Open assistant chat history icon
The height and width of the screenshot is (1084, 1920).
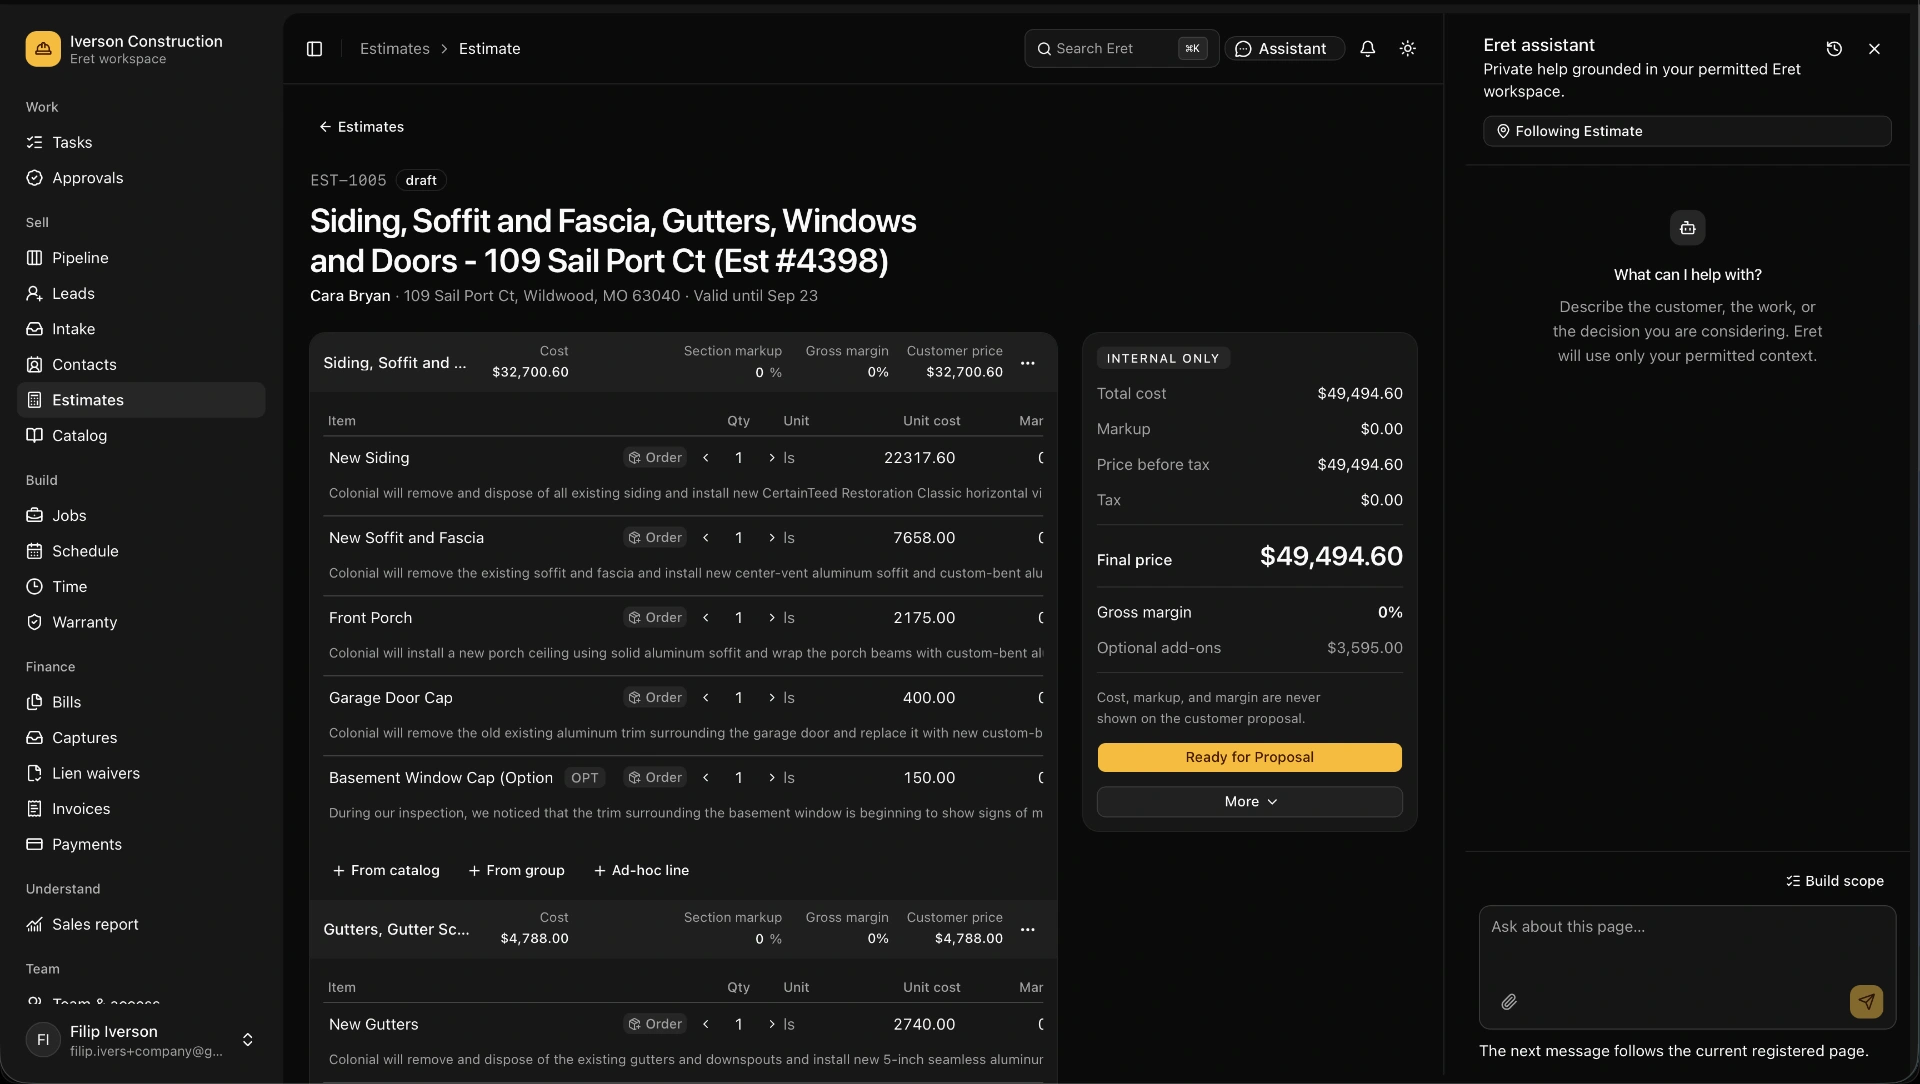(1834, 49)
